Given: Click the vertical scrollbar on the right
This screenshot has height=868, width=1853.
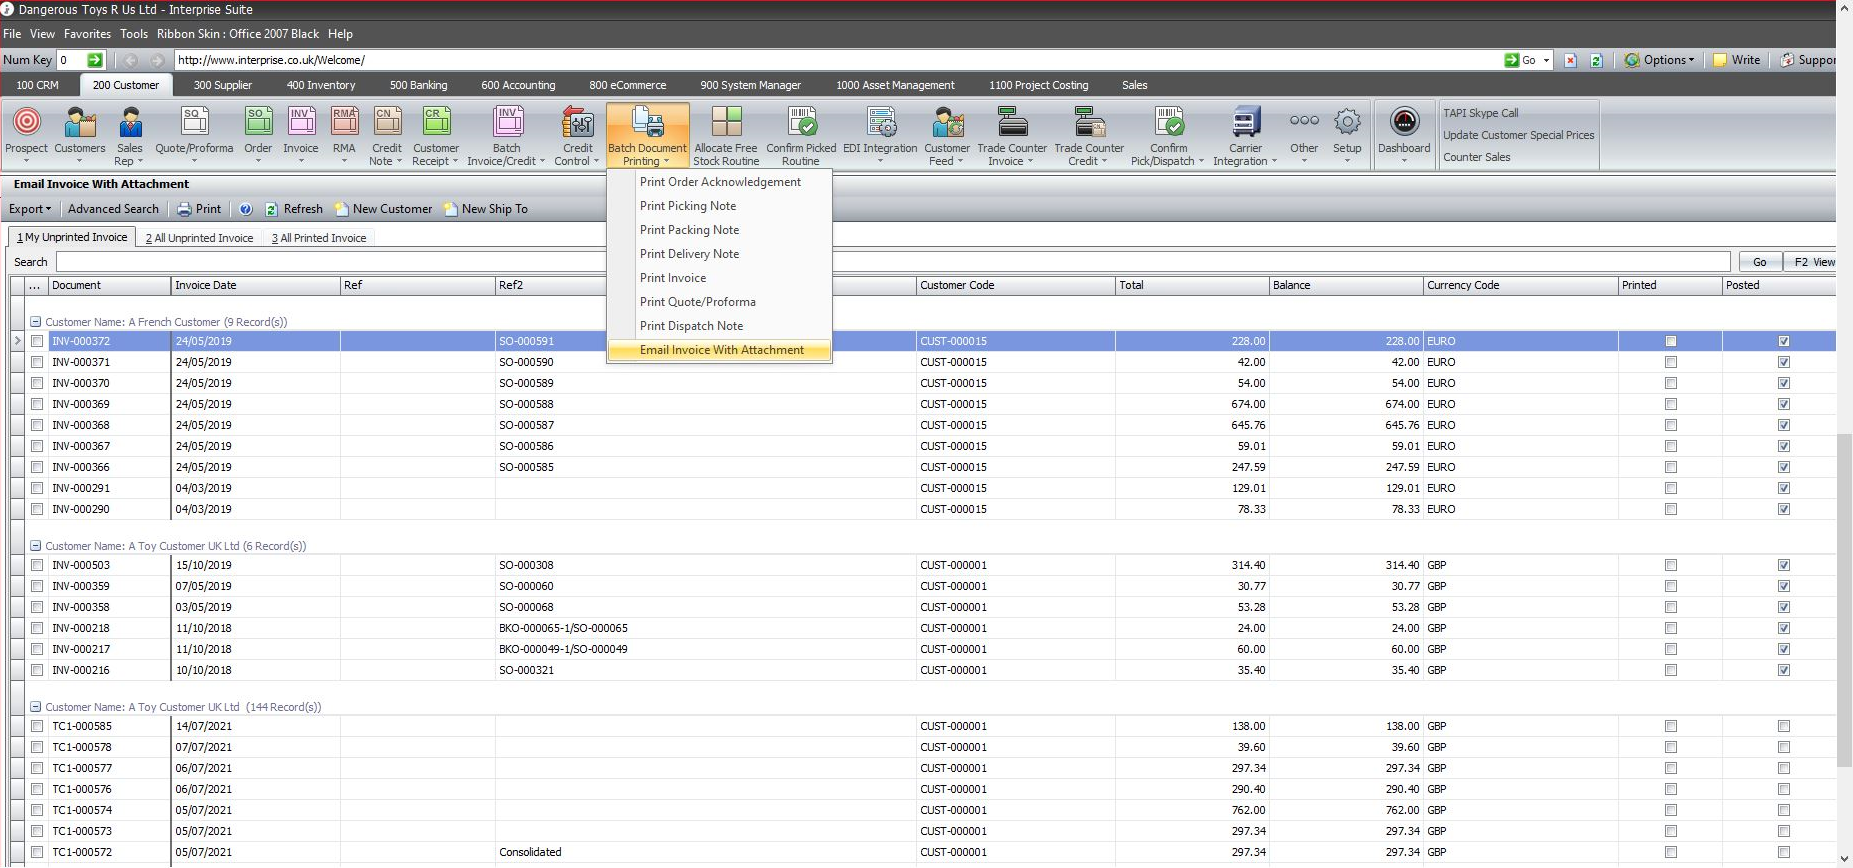Looking at the screenshot, I should (1844, 600).
